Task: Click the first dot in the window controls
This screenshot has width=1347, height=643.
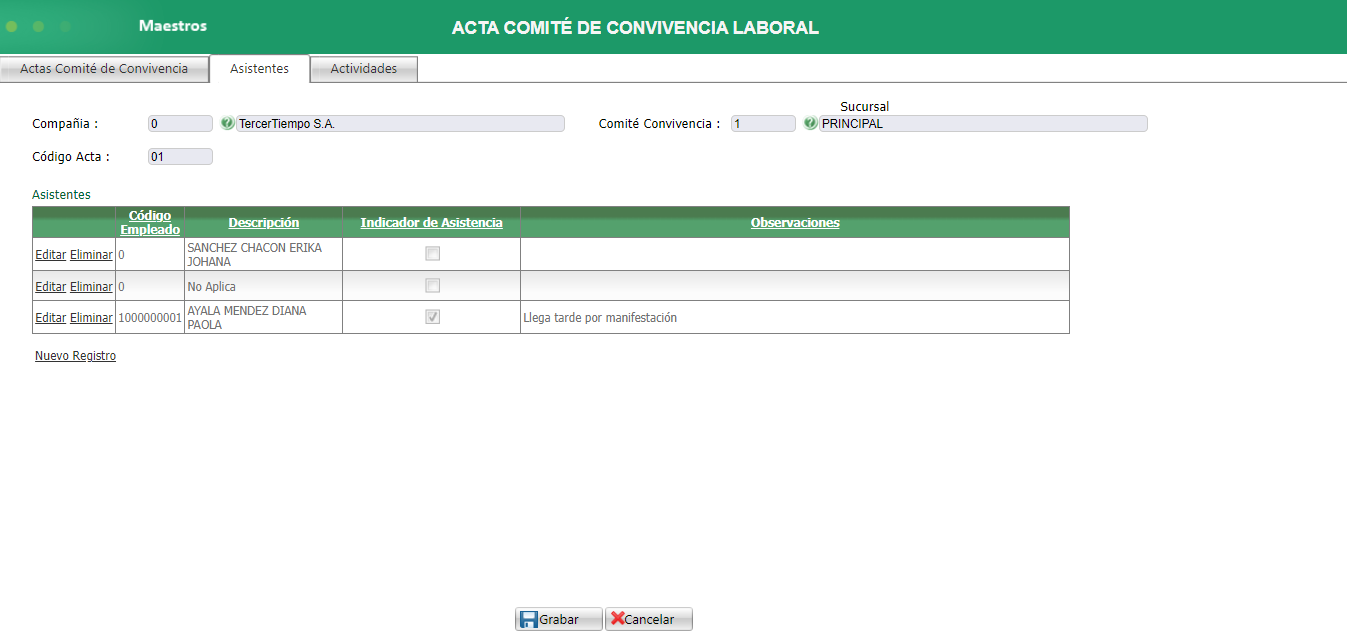Action: point(11,27)
